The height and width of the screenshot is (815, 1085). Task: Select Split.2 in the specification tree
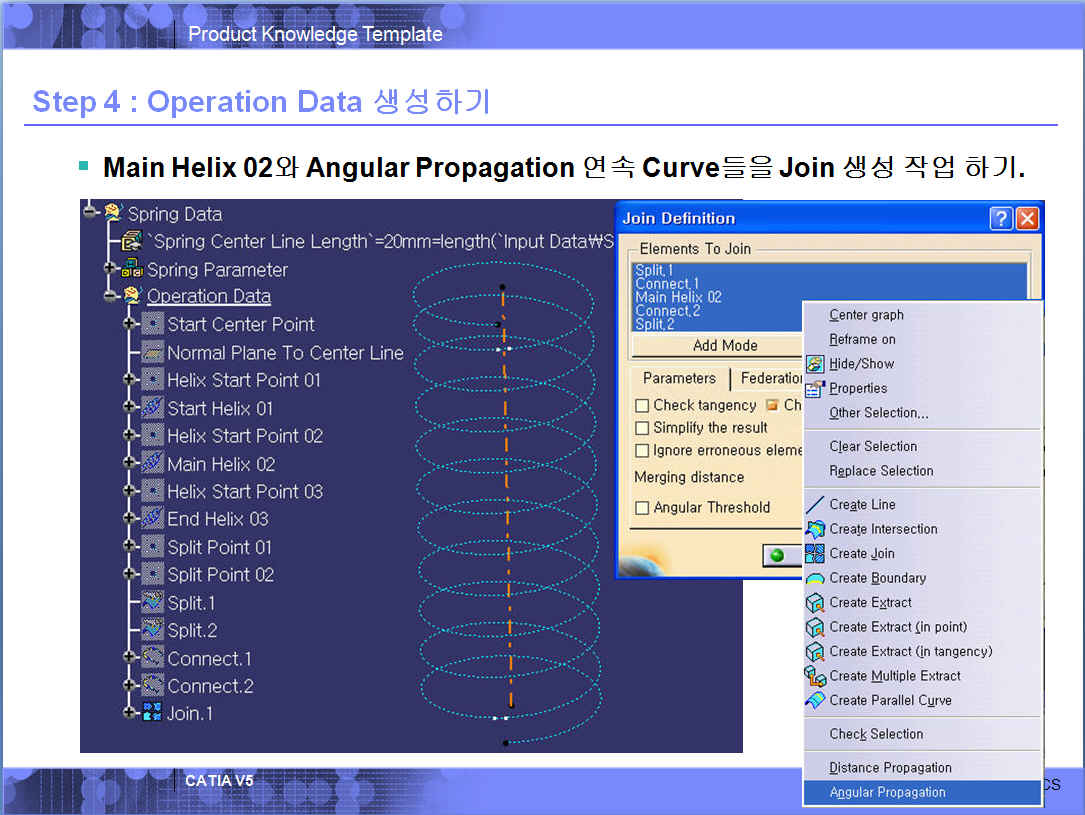pyautogui.click(x=191, y=631)
